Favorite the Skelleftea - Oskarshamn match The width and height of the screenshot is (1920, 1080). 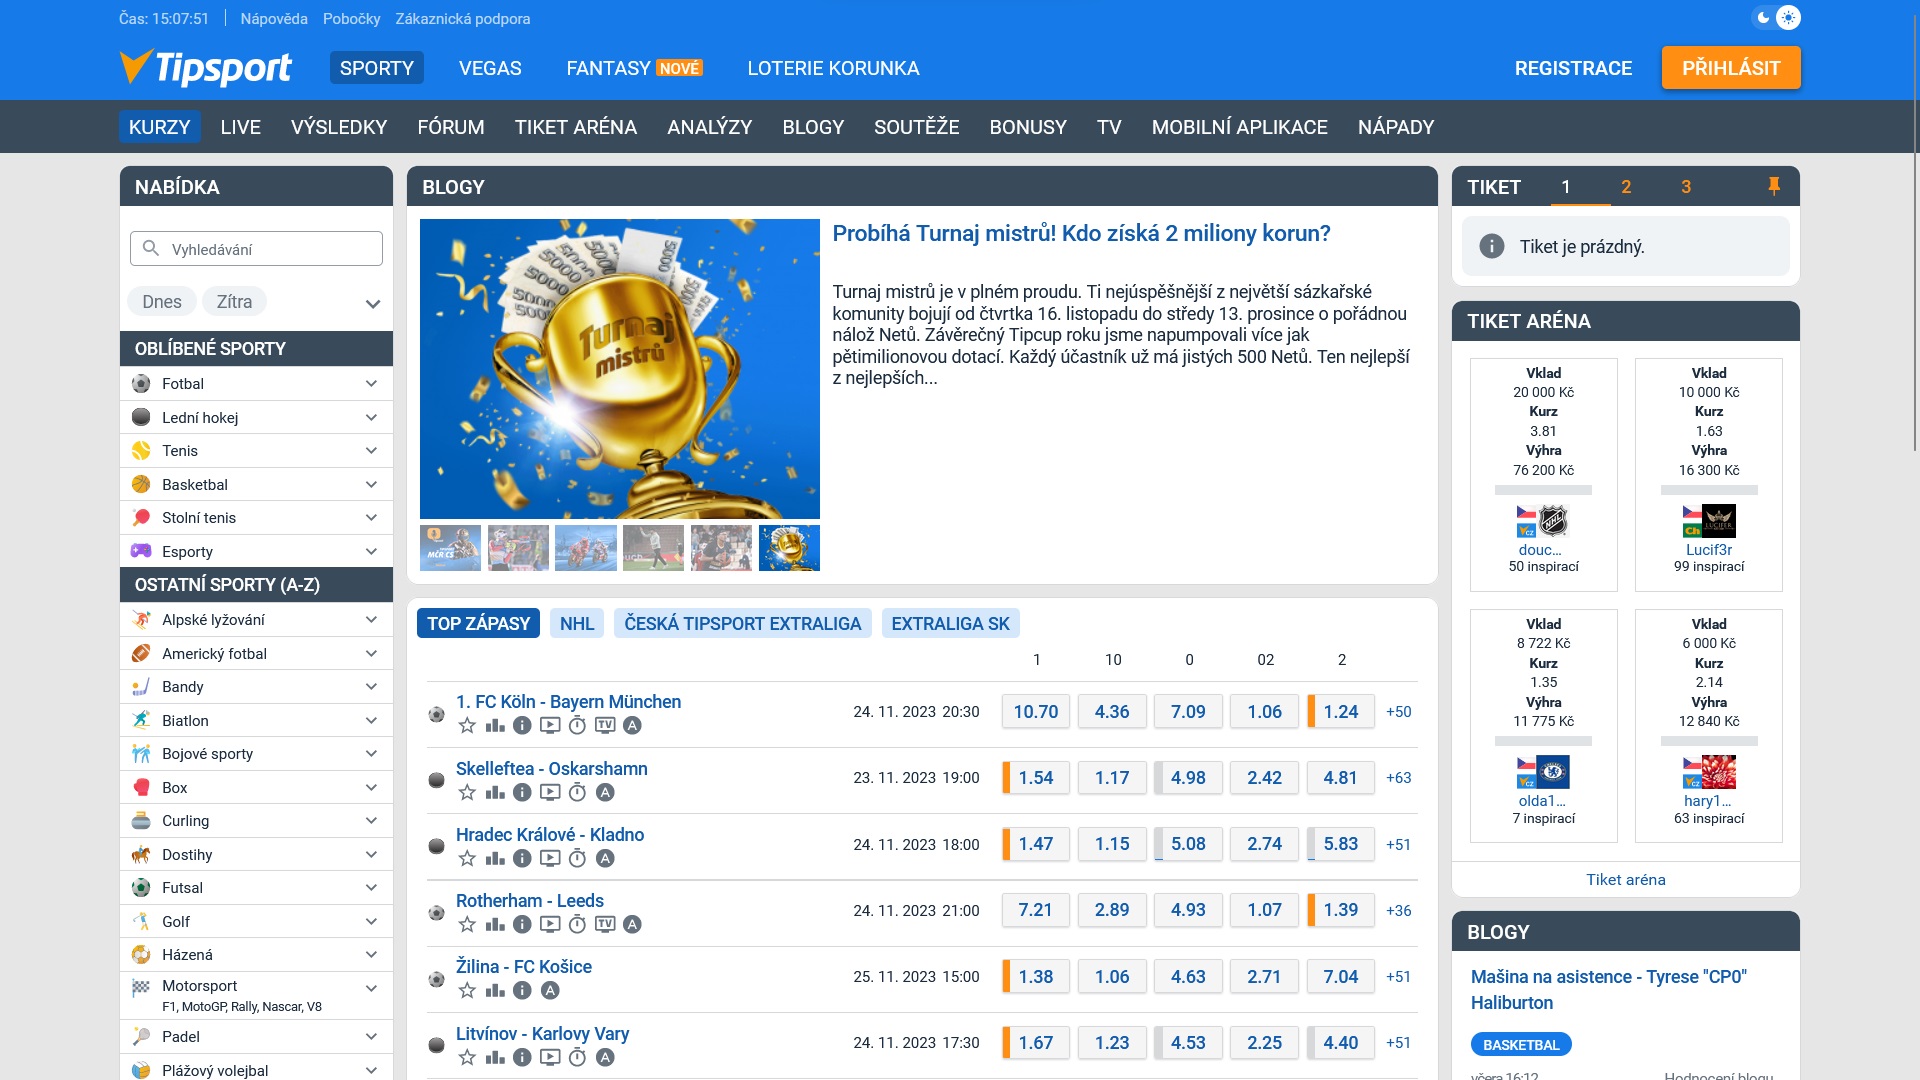[x=467, y=793]
